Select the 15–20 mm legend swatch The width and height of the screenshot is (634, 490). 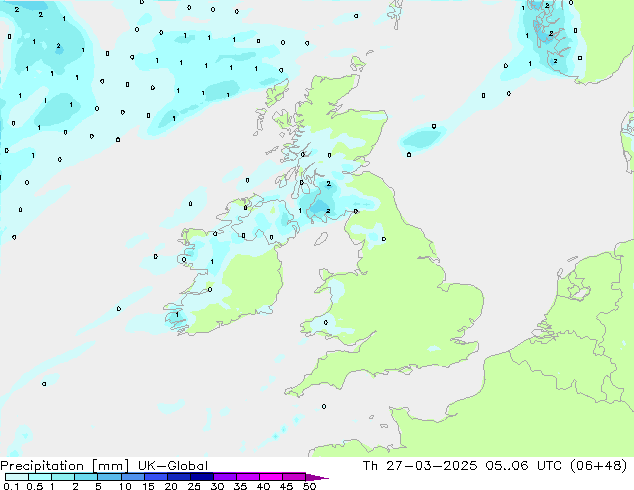point(156,477)
